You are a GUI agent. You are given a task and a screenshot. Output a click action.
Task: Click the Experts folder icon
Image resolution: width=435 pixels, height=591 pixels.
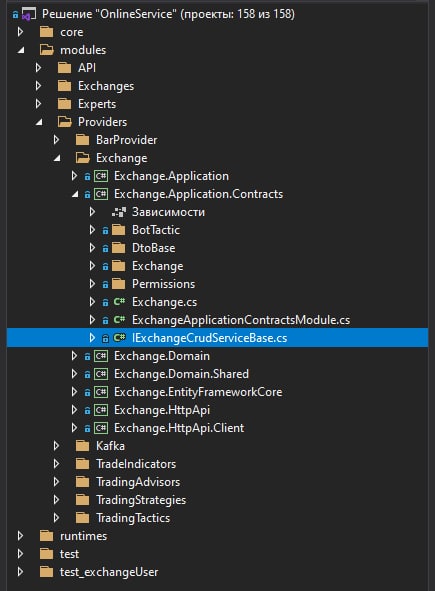click(64, 104)
